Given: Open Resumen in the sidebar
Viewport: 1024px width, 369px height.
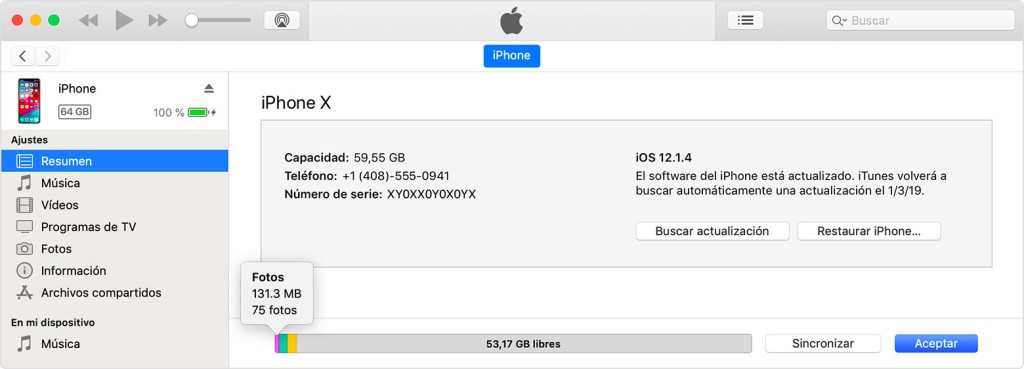Looking at the screenshot, I should 114,161.
